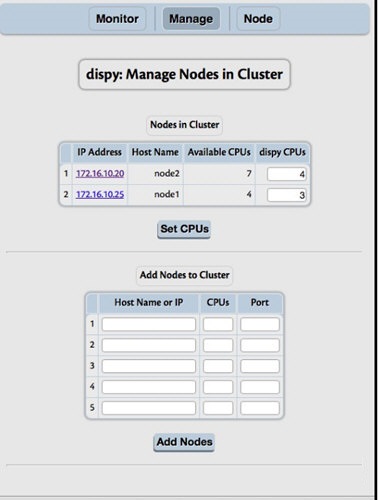
Task: Click the Host Name column header
Action: (155, 152)
